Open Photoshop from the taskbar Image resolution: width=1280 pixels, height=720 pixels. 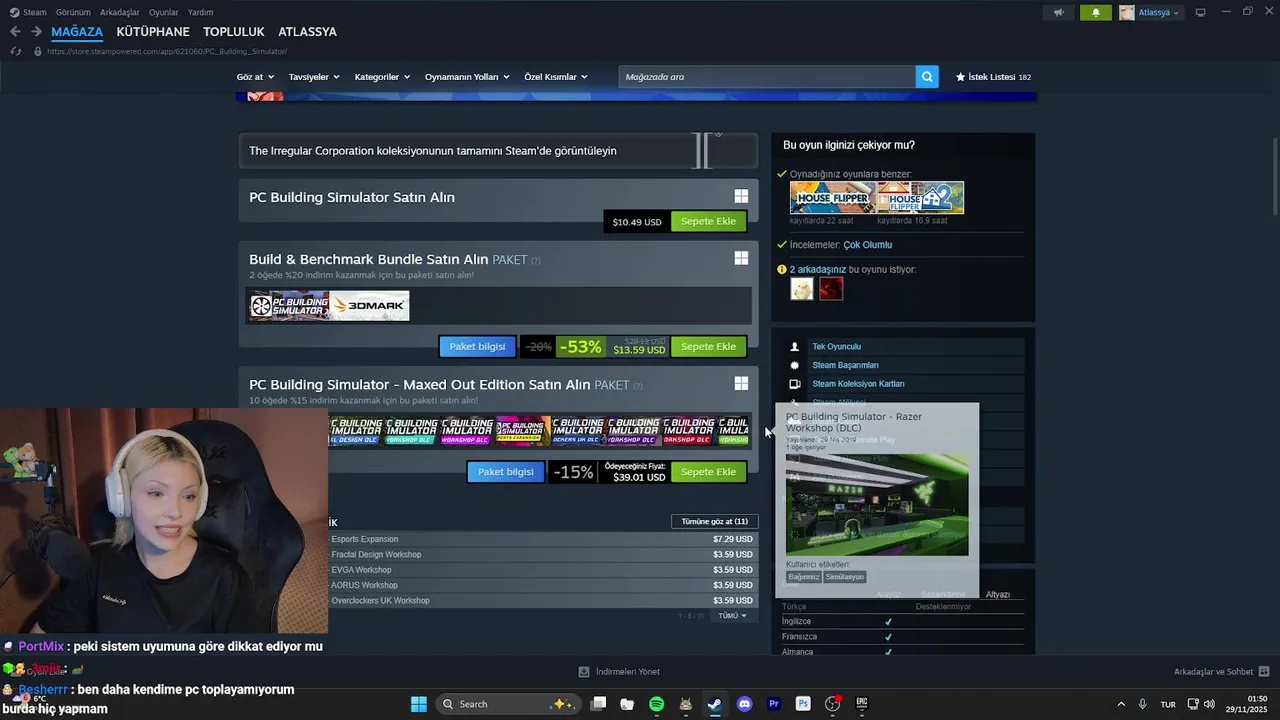click(802, 704)
